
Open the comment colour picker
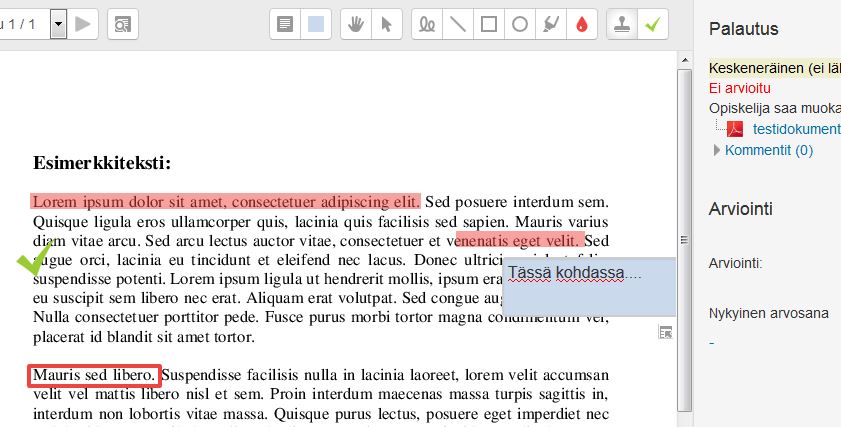tap(316, 24)
